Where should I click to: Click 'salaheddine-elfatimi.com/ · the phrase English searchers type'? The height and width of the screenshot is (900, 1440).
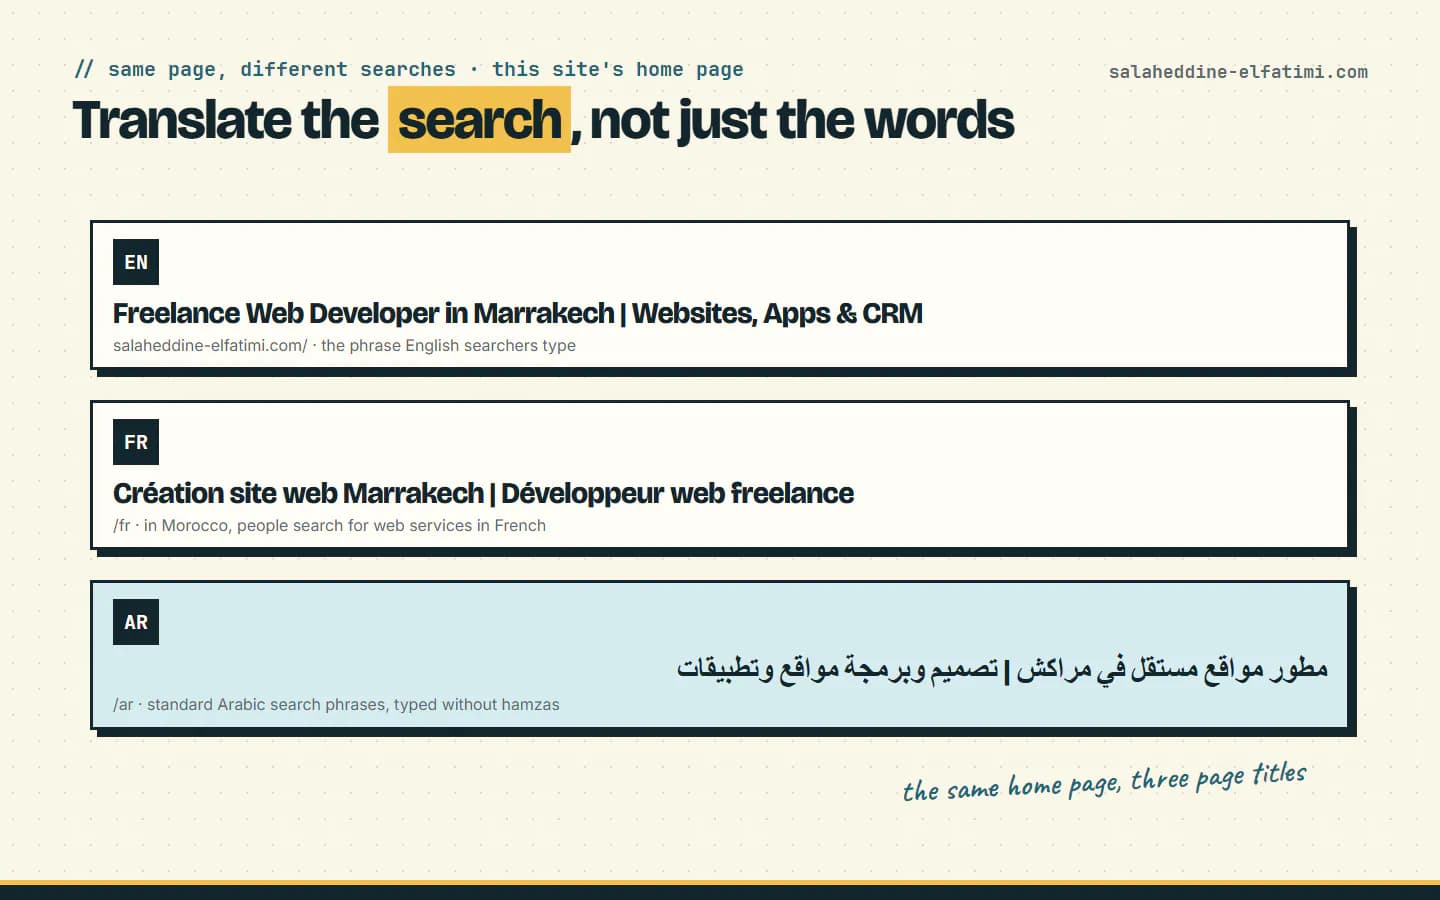pyautogui.click(x=344, y=345)
